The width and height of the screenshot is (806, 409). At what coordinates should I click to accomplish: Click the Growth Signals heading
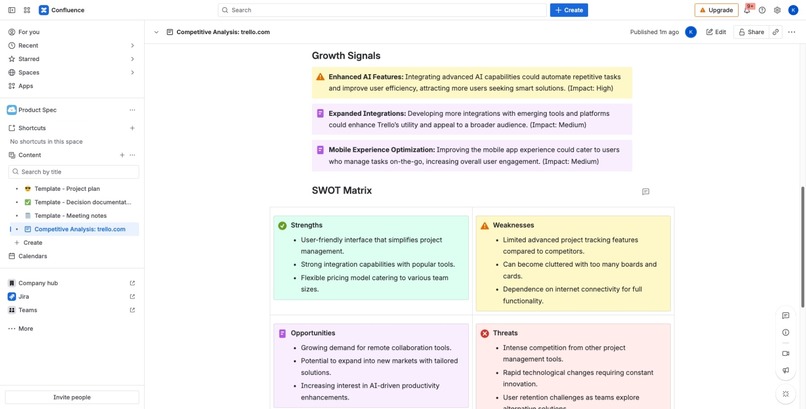346,55
